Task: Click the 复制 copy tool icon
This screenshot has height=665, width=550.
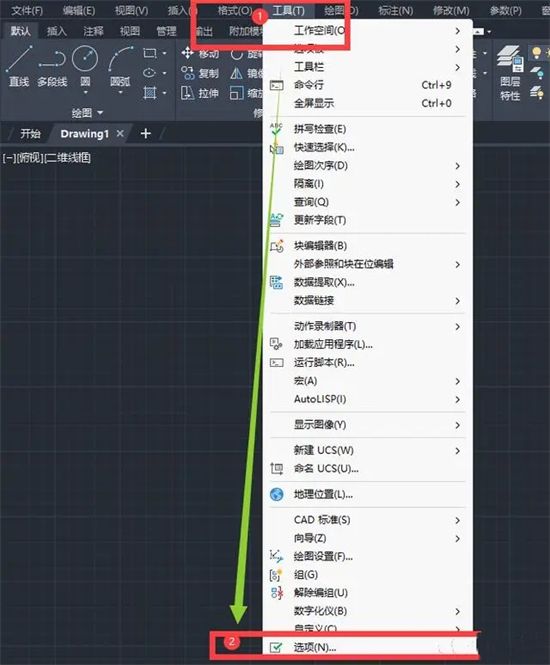Action: [x=187, y=73]
